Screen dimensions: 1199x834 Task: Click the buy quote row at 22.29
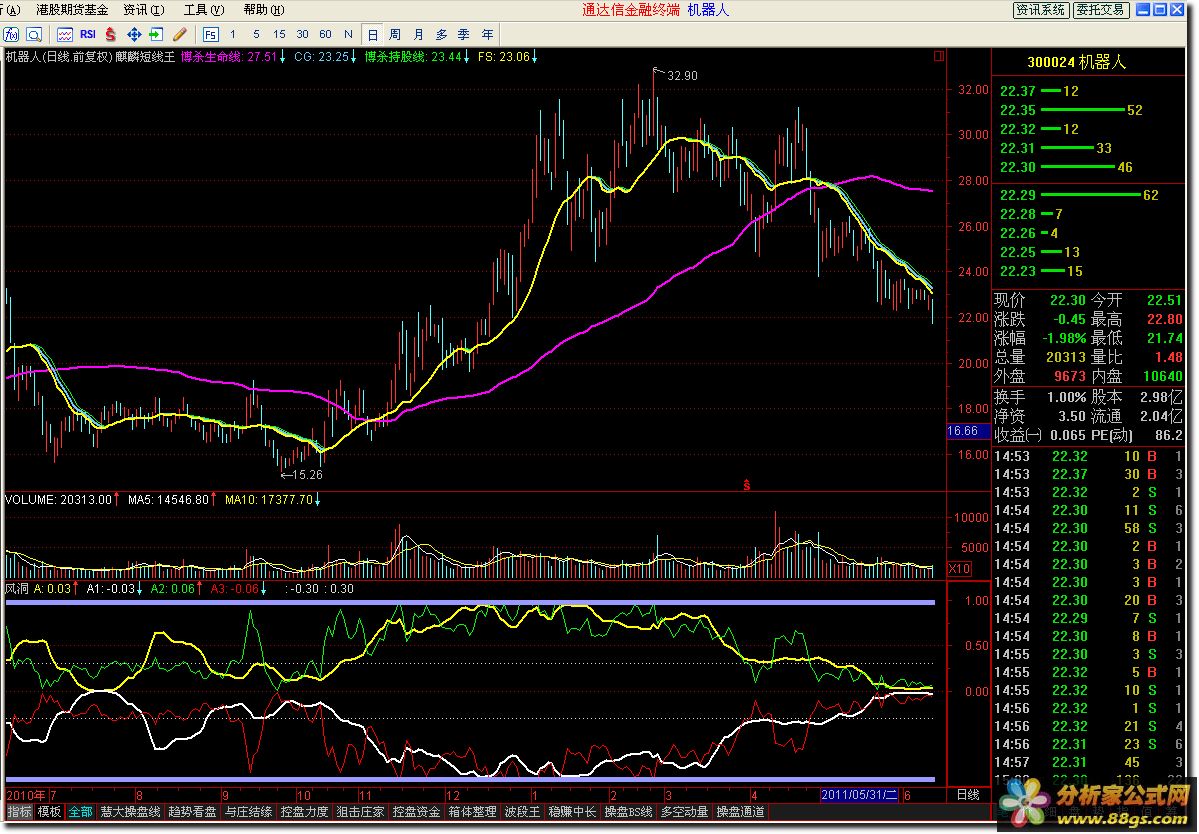click(x=1079, y=195)
